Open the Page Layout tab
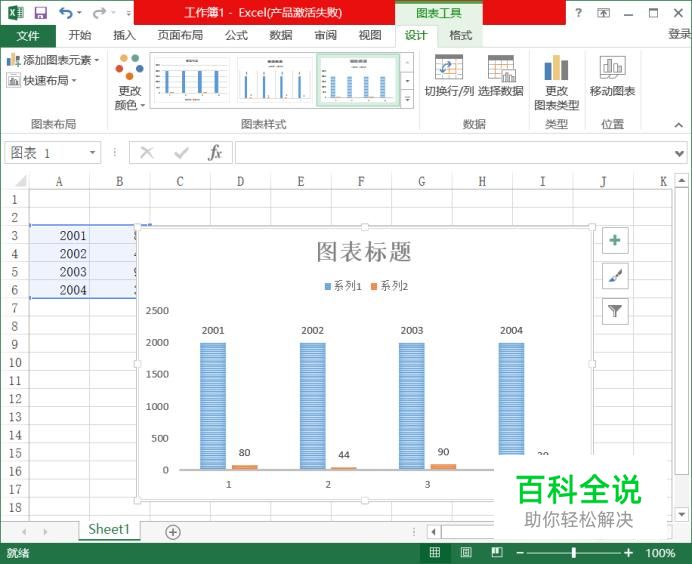Viewport: 692px width, 564px height. [180, 35]
